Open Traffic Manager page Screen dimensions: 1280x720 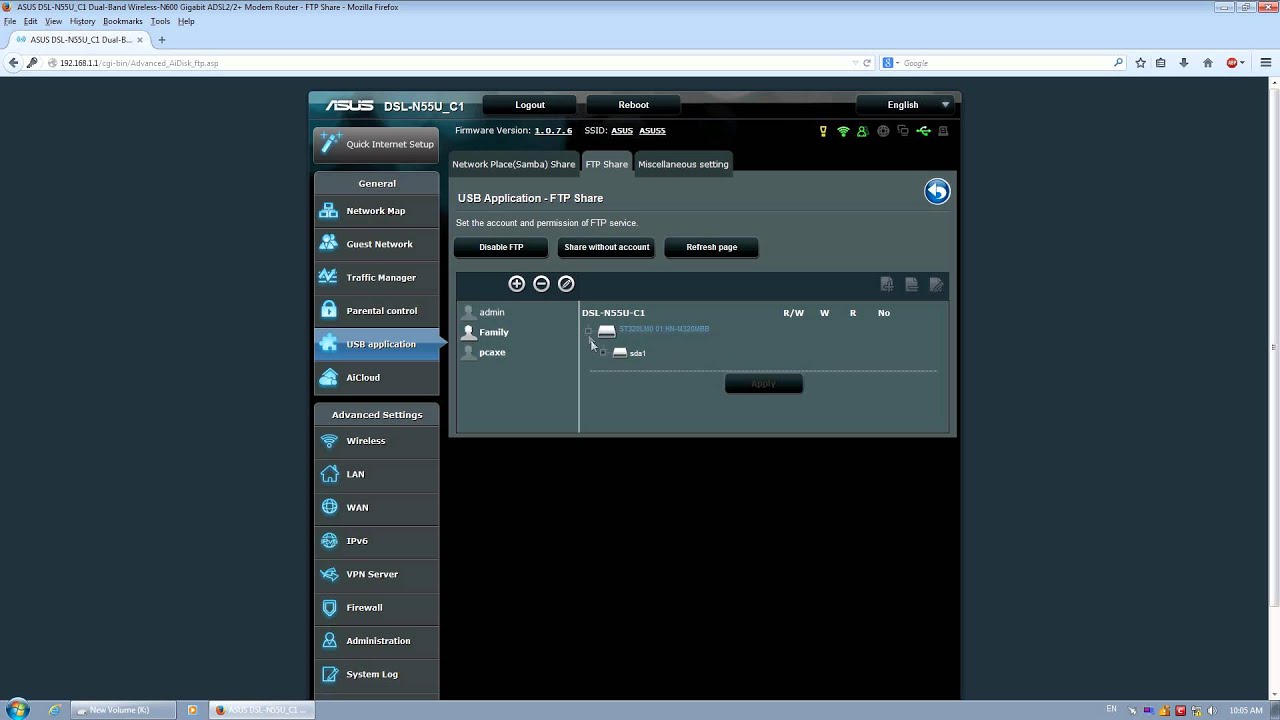coord(376,277)
